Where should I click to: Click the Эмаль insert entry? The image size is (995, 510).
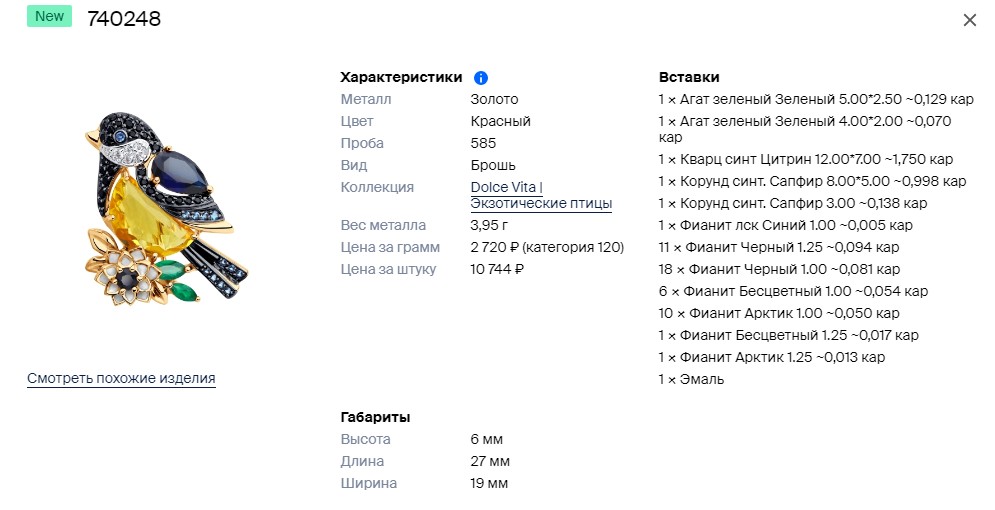pos(691,379)
